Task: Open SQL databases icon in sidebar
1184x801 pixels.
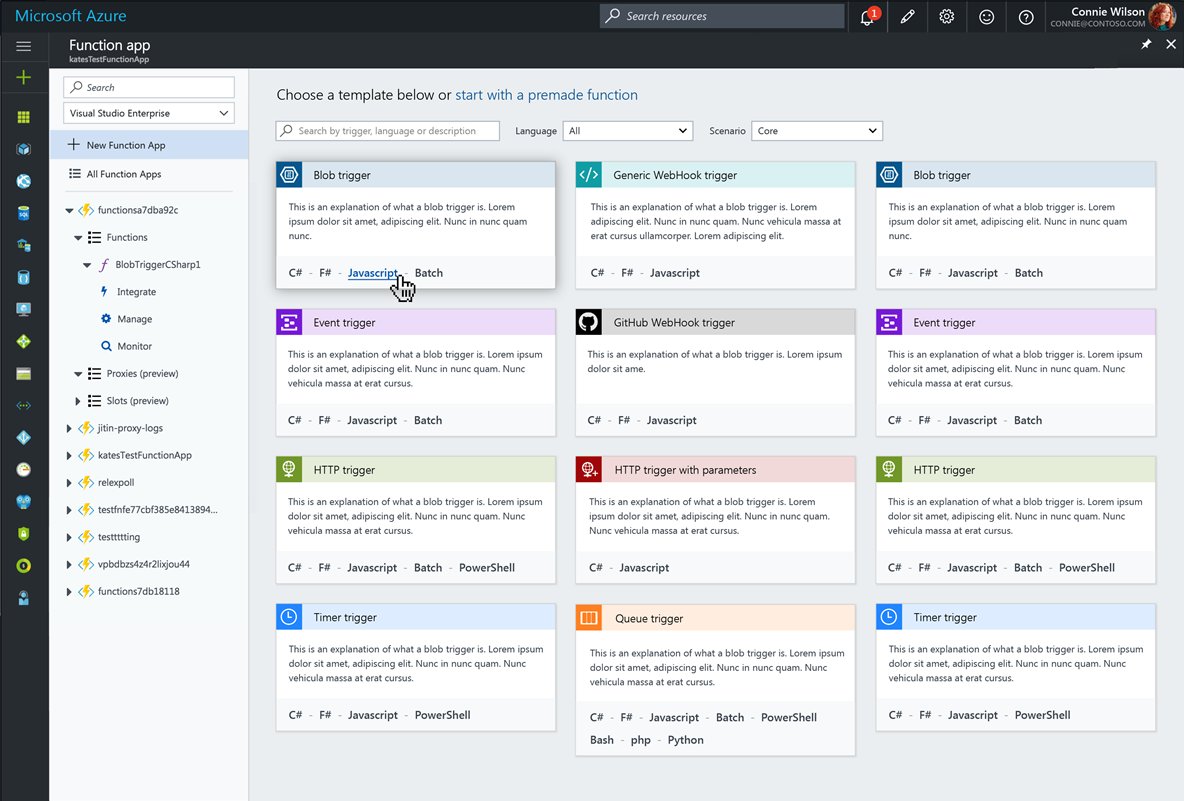Action: click(23, 213)
